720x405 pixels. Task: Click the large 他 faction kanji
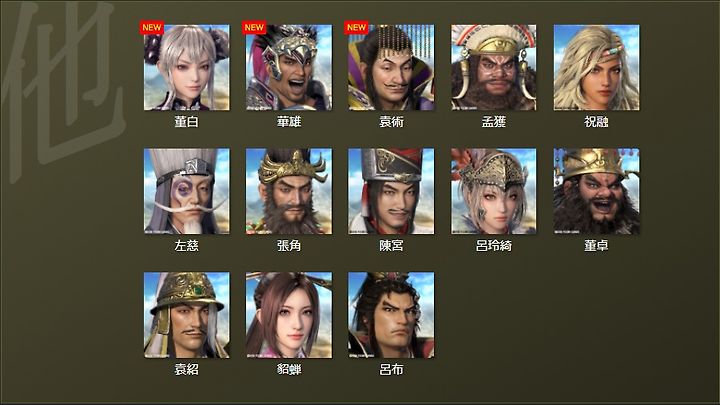pos(64,87)
